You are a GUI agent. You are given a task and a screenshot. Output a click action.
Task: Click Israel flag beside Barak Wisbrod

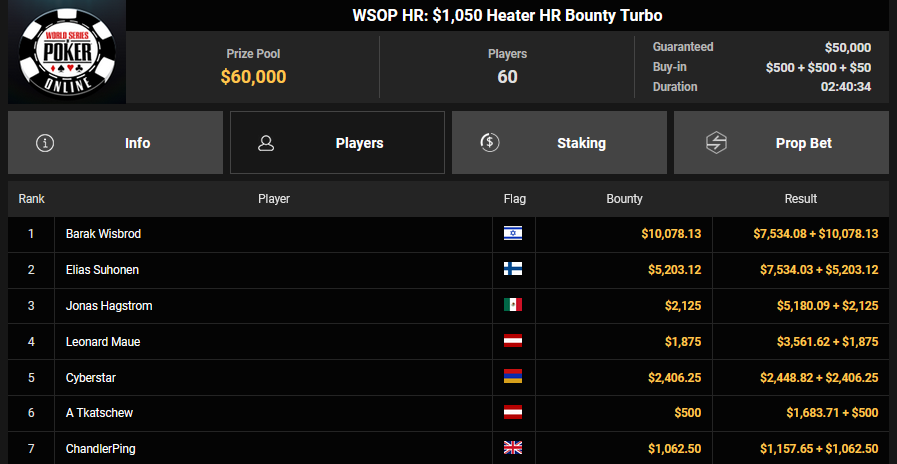point(513,234)
